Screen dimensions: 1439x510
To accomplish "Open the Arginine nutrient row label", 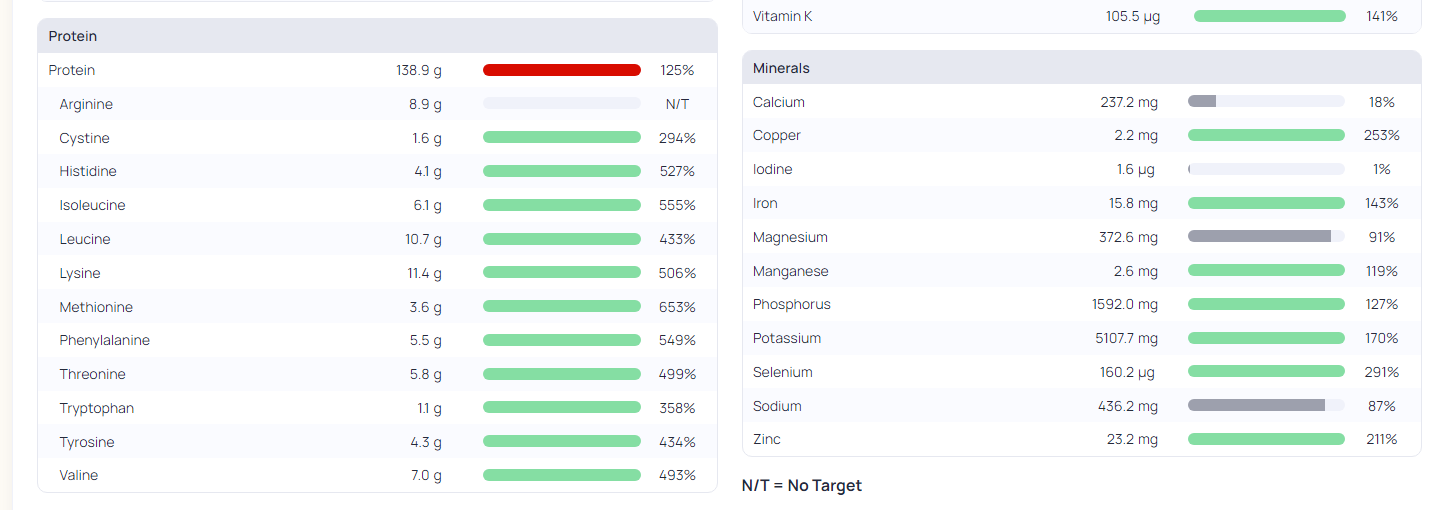I will point(86,104).
